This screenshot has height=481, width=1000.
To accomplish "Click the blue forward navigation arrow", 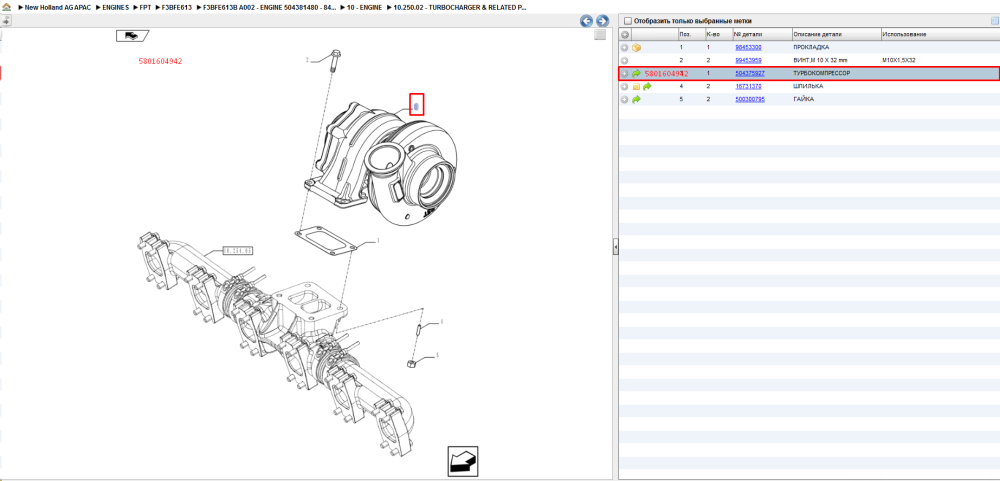I will point(601,21).
